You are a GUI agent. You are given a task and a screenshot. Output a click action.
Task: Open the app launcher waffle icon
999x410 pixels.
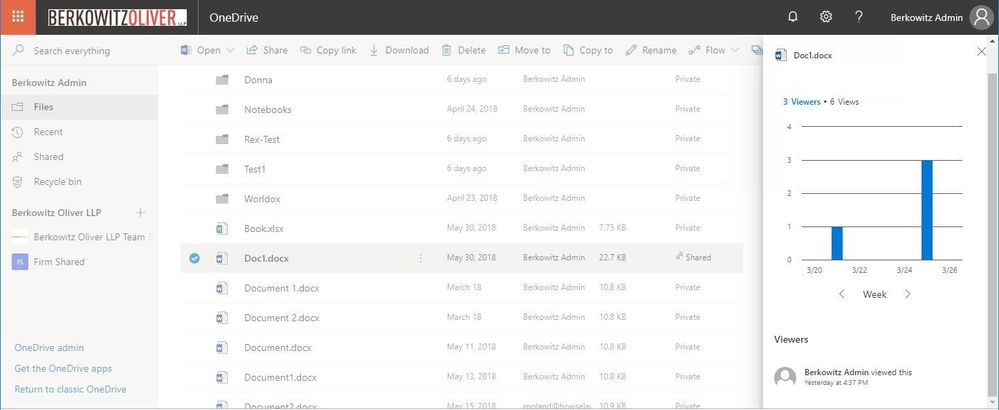pos(18,17)
